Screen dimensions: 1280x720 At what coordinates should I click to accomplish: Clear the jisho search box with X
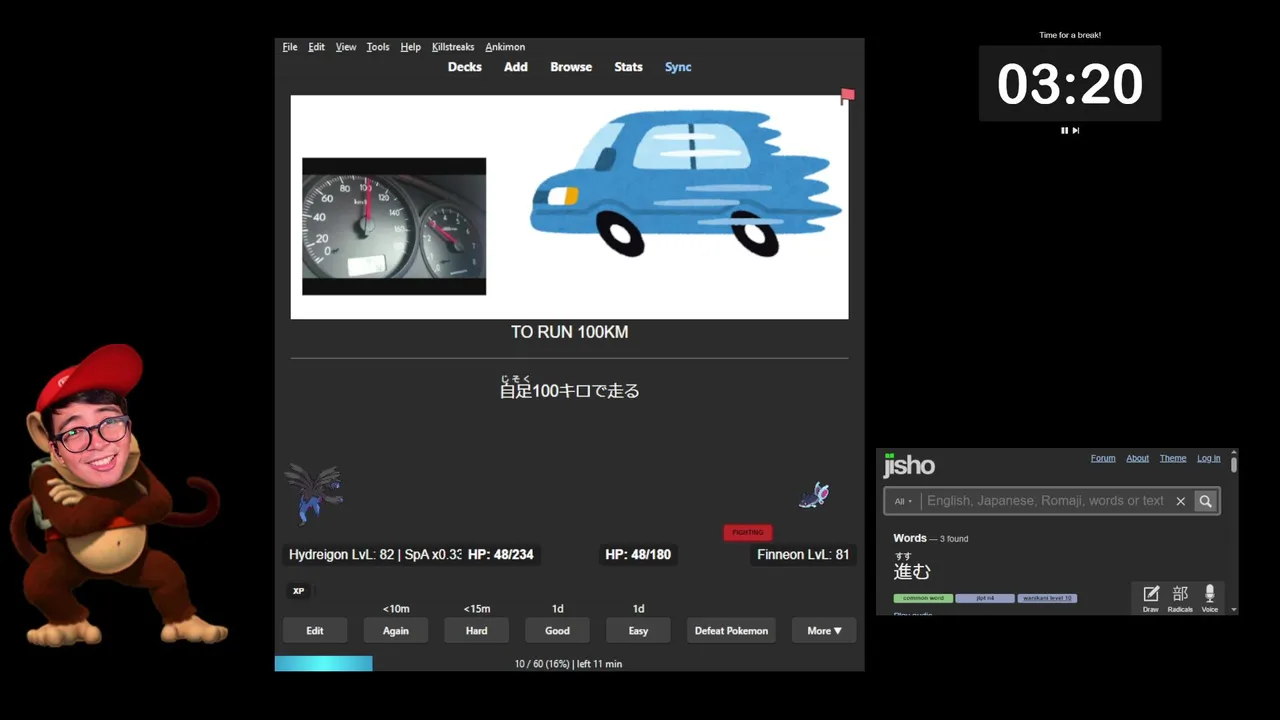(x=1180, y=501)
